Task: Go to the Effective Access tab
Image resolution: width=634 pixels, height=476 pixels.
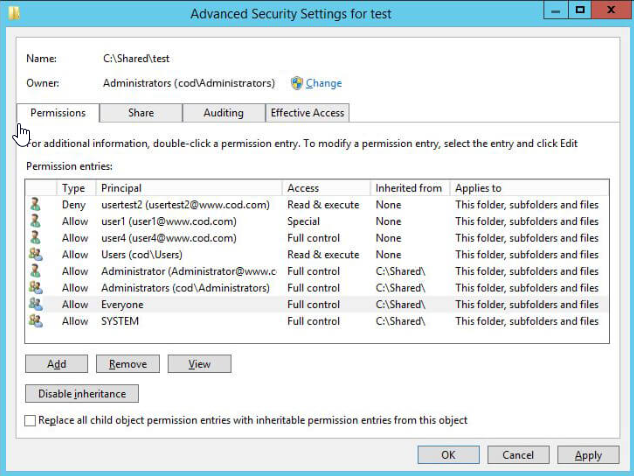Action: [x=307, y=113]
